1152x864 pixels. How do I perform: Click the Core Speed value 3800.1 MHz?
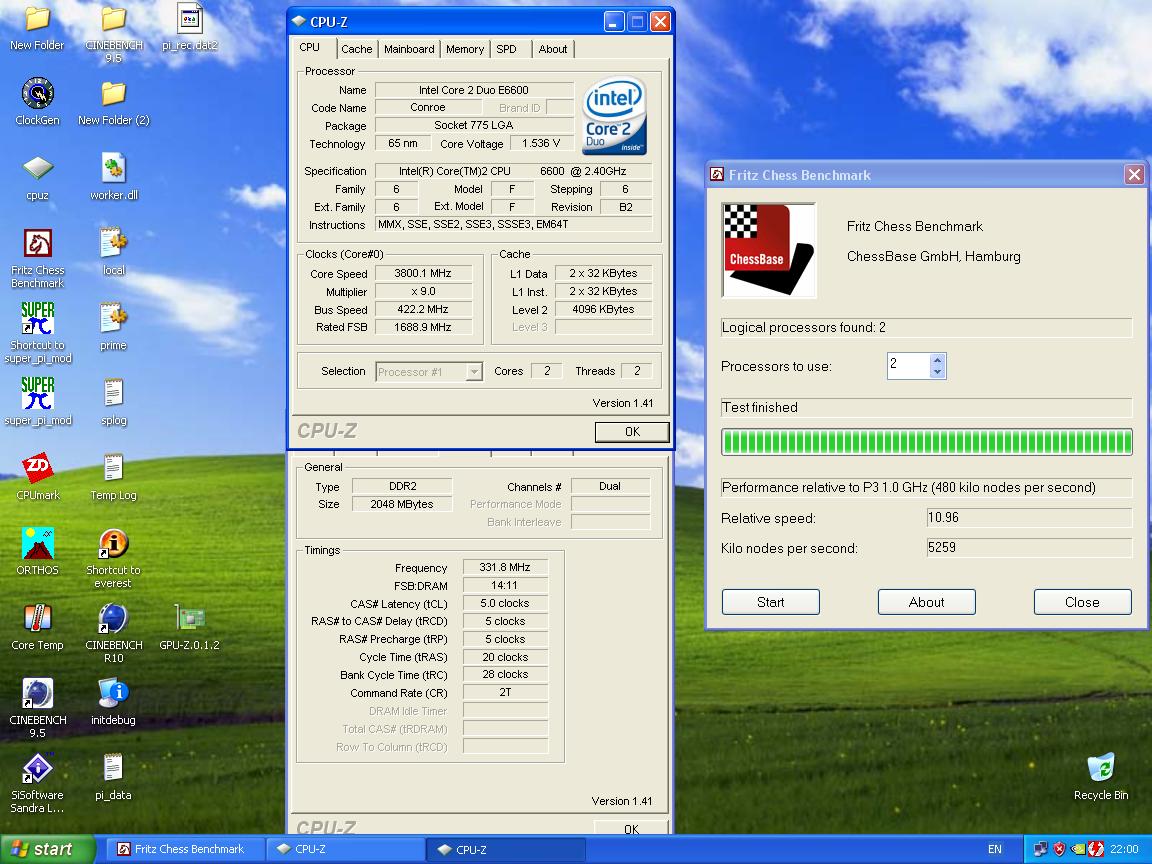[x=423, y=273]
